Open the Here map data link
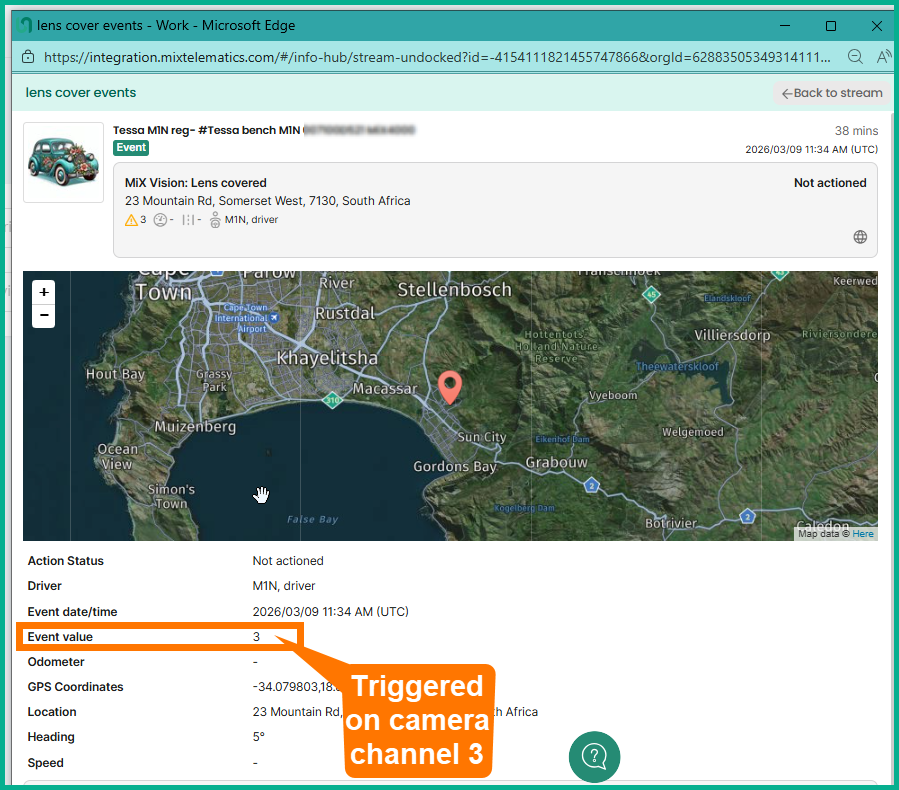 (863, 533)
